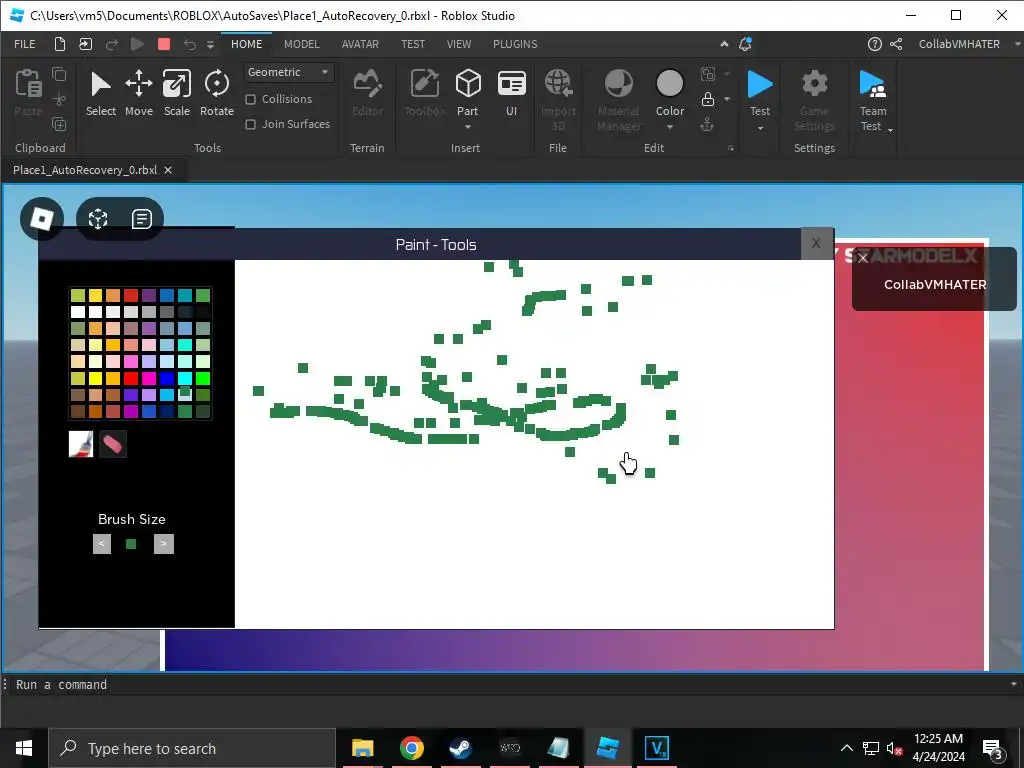Open the FILE menu
The height and width of the screenshot is (768, 1024).
click(25, 44)
